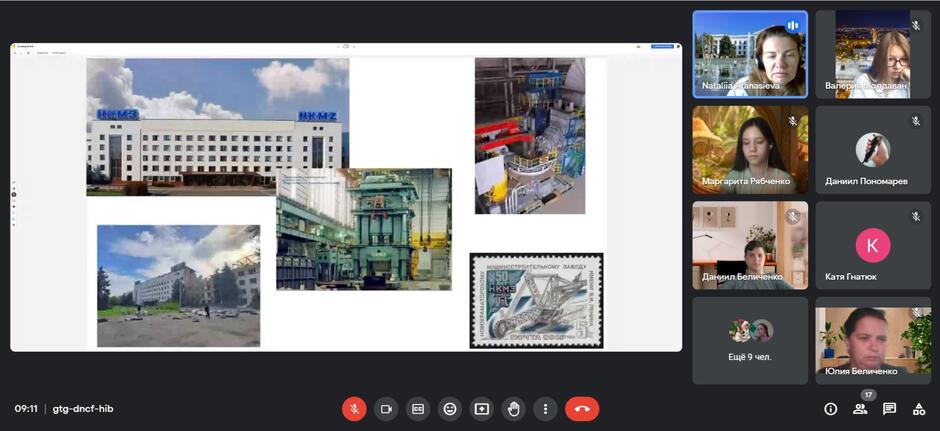The height and width of the screenshot is (431, 940).
Task: Select Юлия Беличенко's video tile
Action: pos(873,340)
